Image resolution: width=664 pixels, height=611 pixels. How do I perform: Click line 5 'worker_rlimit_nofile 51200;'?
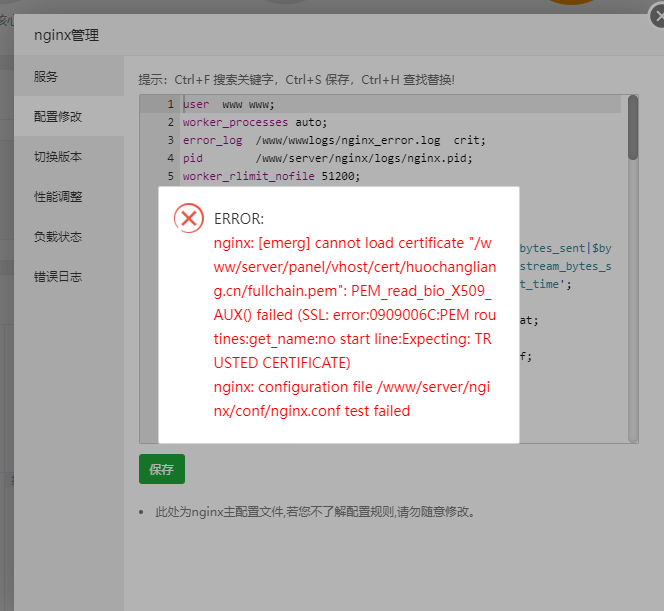[271, 176]
